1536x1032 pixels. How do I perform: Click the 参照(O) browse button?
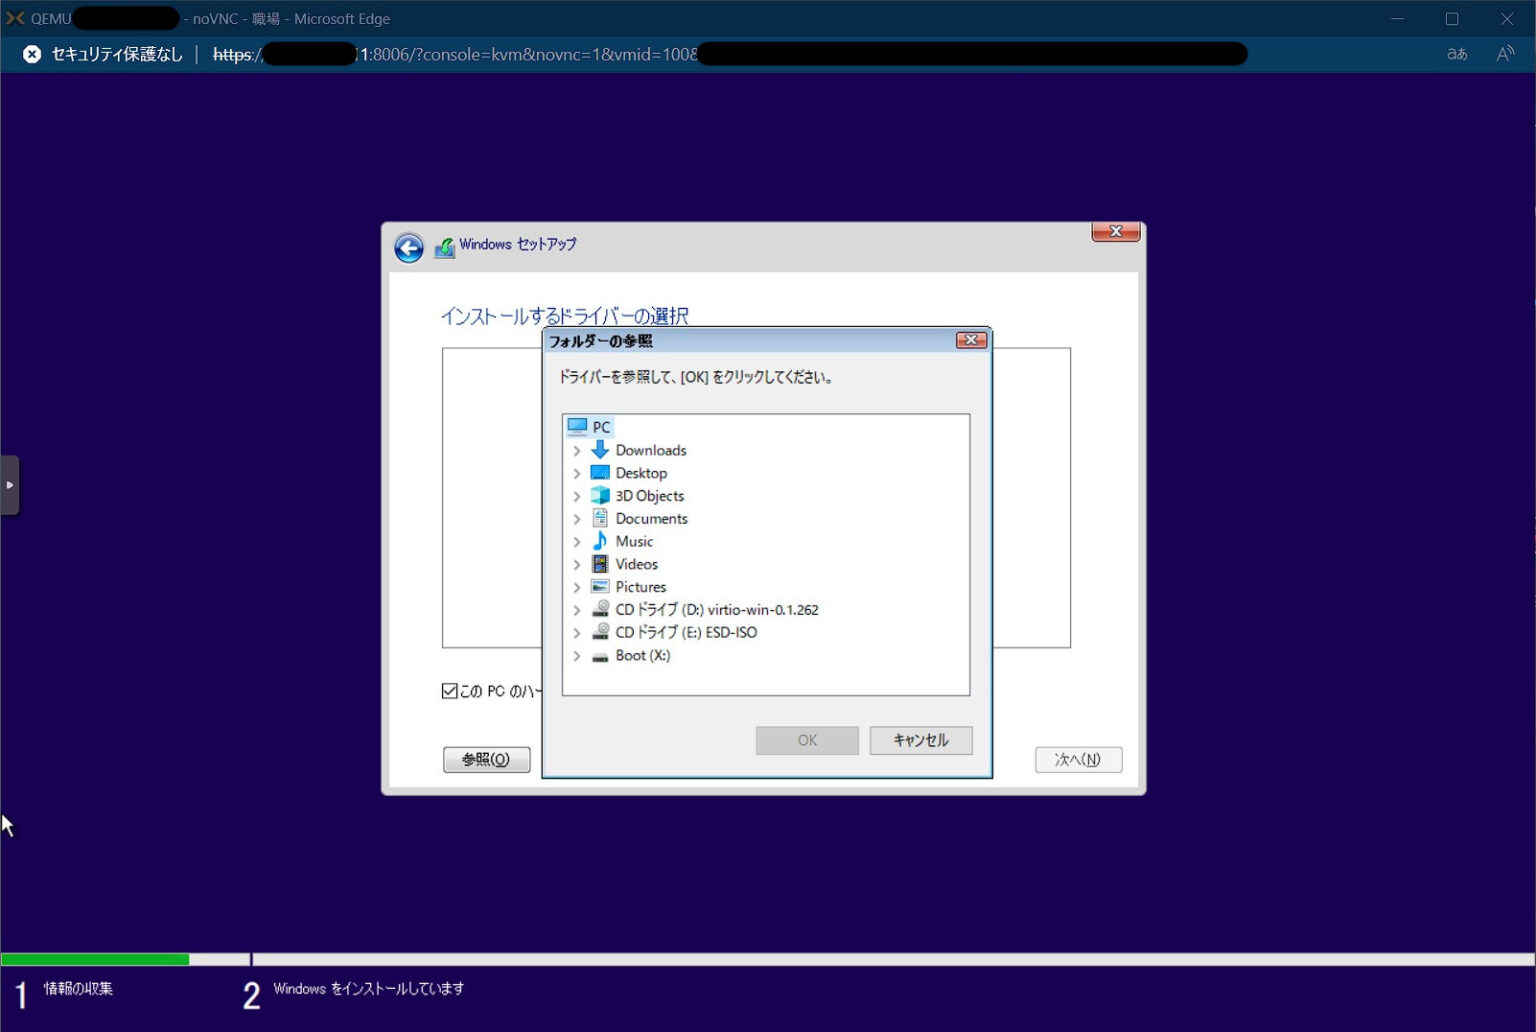(x=486, y=759)
